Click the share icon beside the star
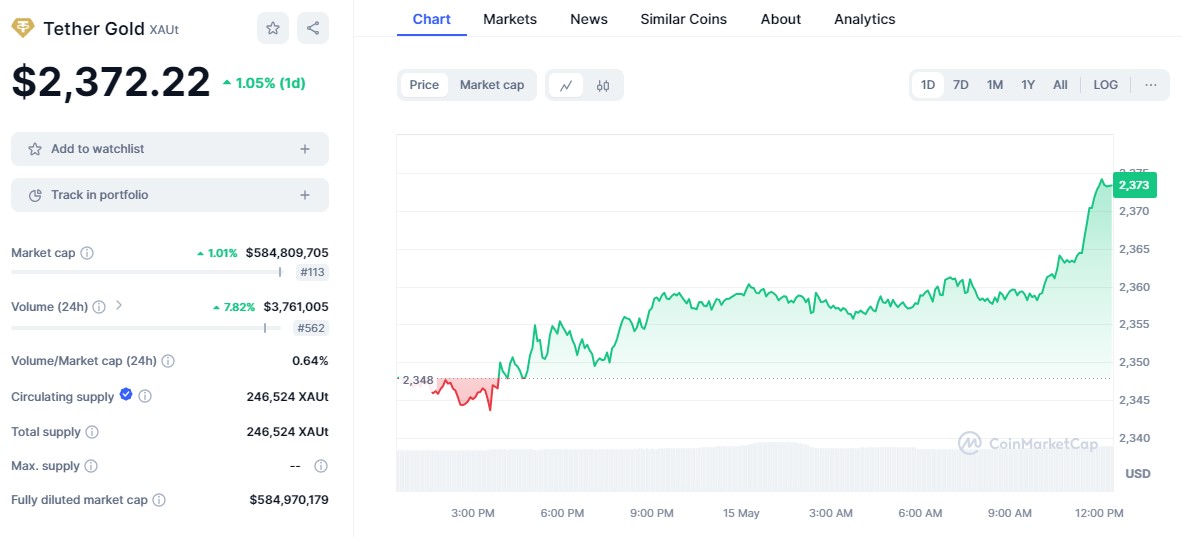 [313, 28]
